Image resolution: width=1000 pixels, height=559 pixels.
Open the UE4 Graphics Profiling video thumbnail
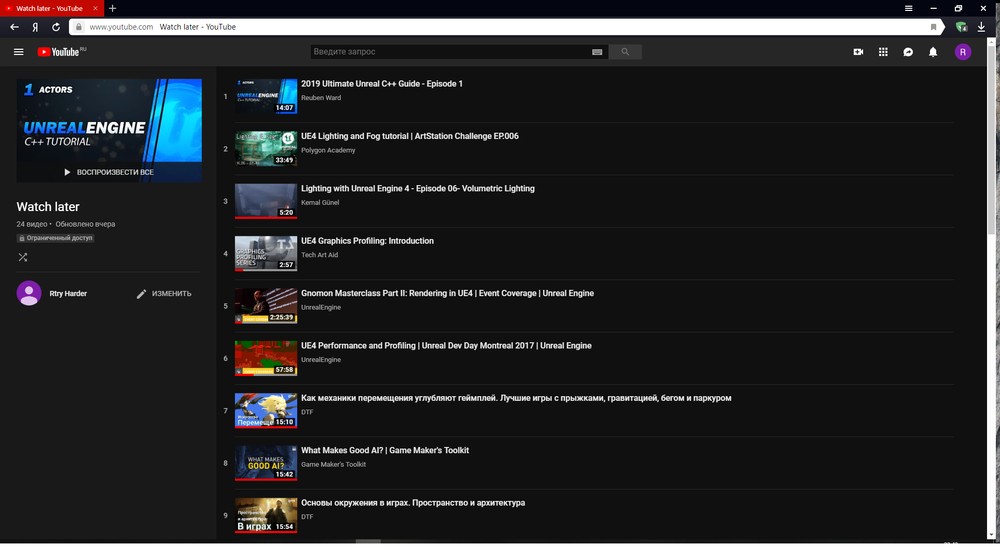[265, 254]
